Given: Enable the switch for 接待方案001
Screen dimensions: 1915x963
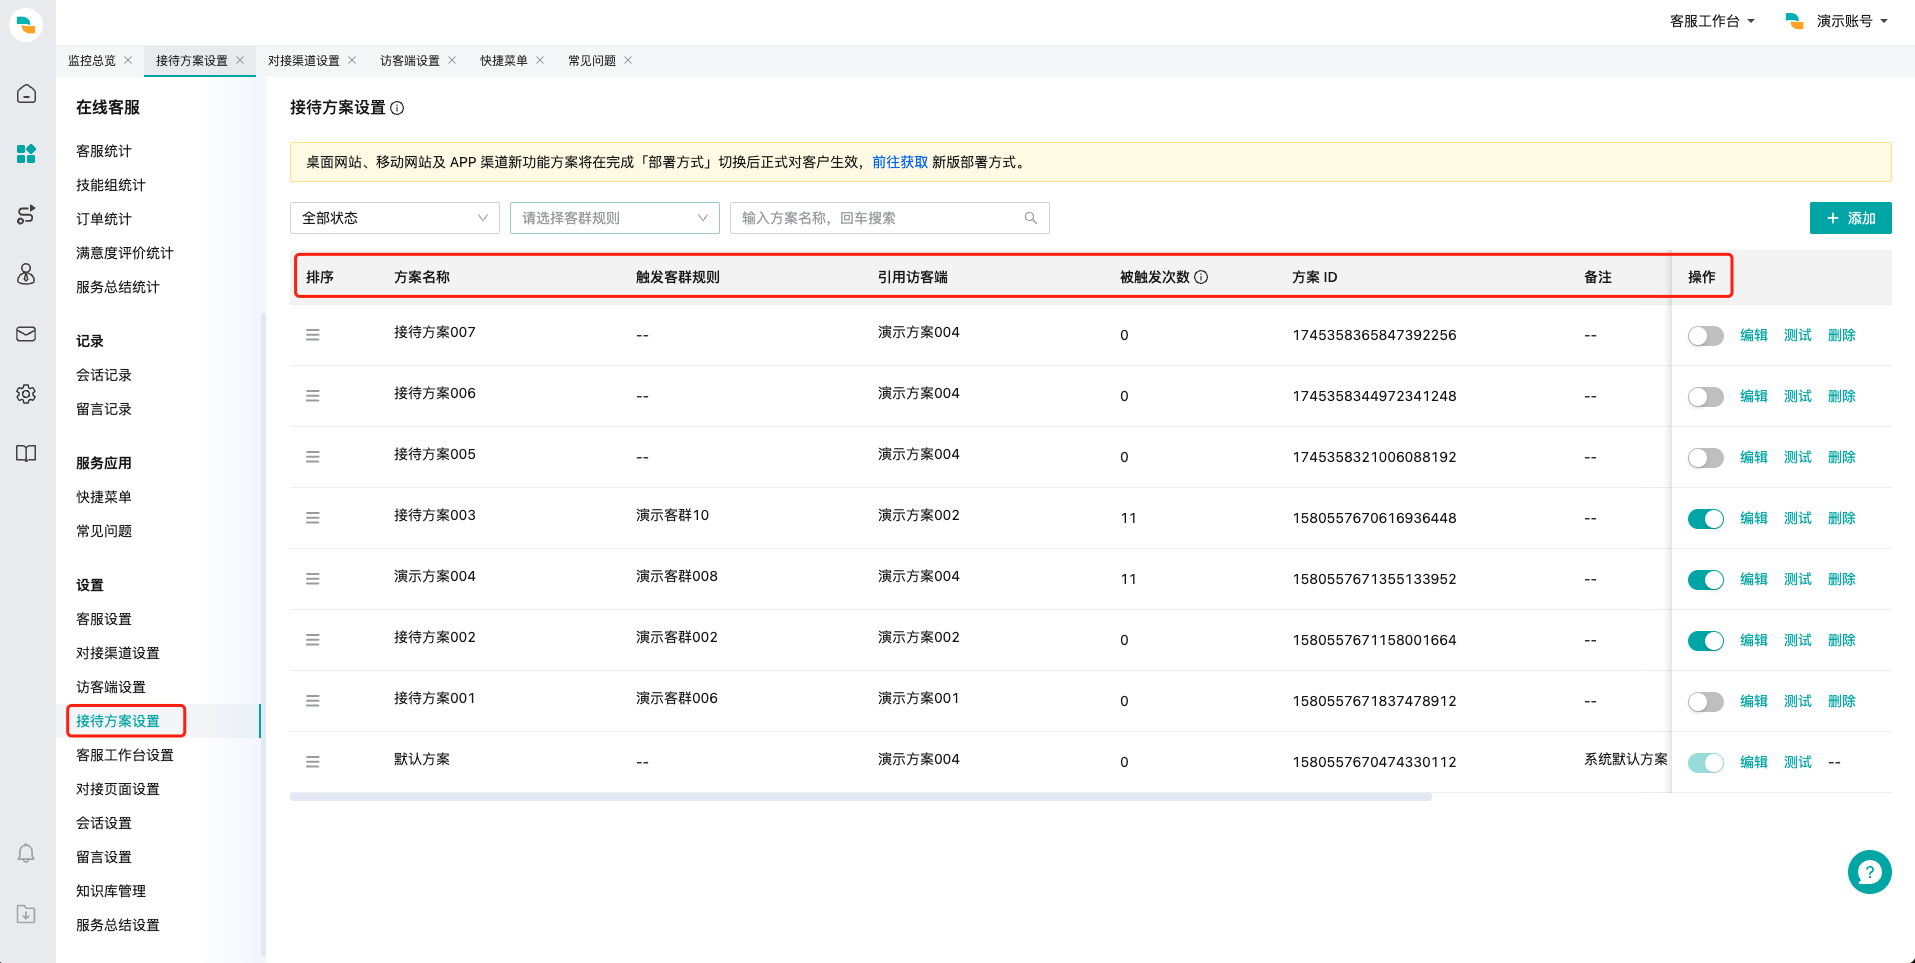Looking at the screenshot, I should tap(1705, 702).
